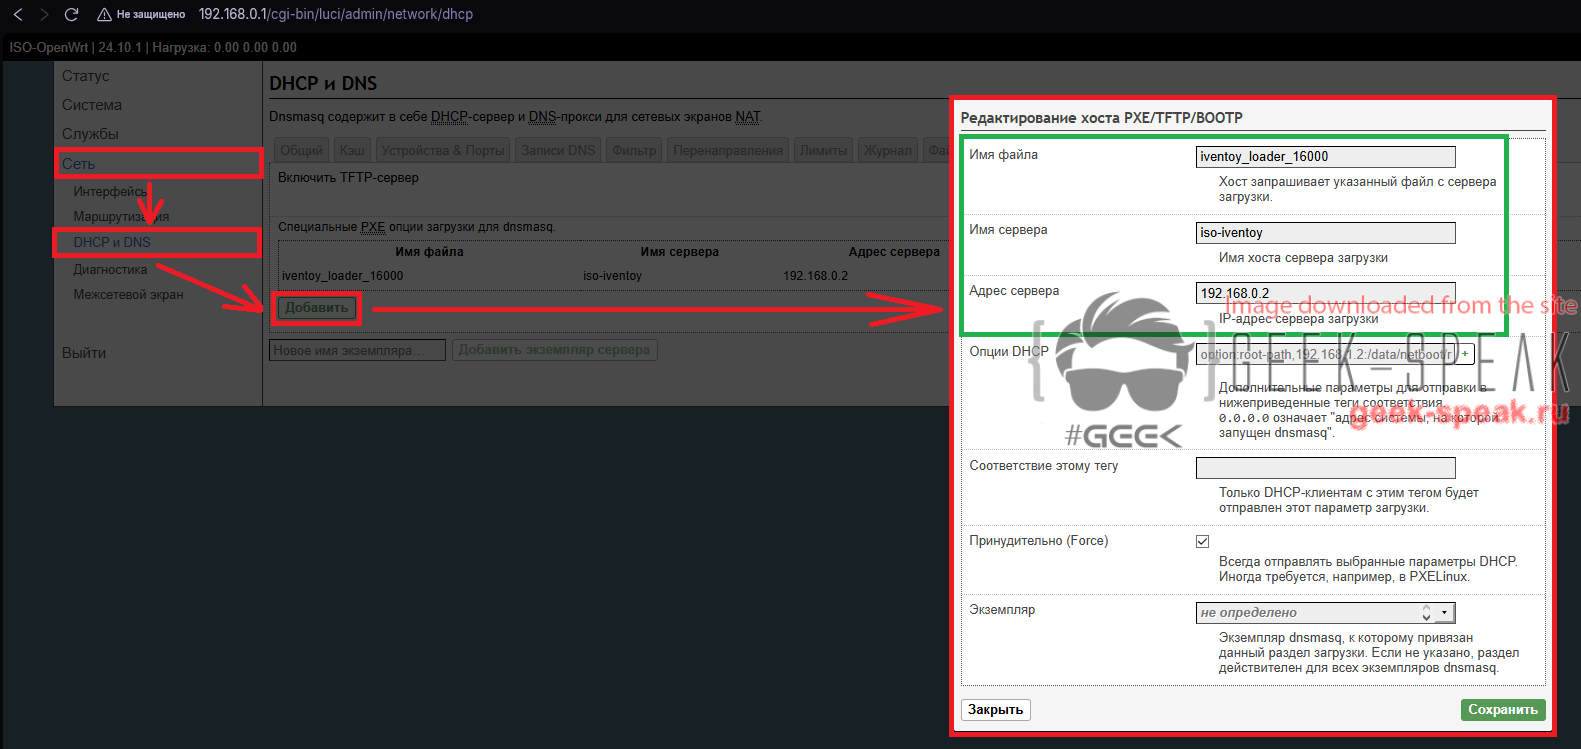Click the browser address bar URL
This screenshot has height=749, width=1581.
336,14
